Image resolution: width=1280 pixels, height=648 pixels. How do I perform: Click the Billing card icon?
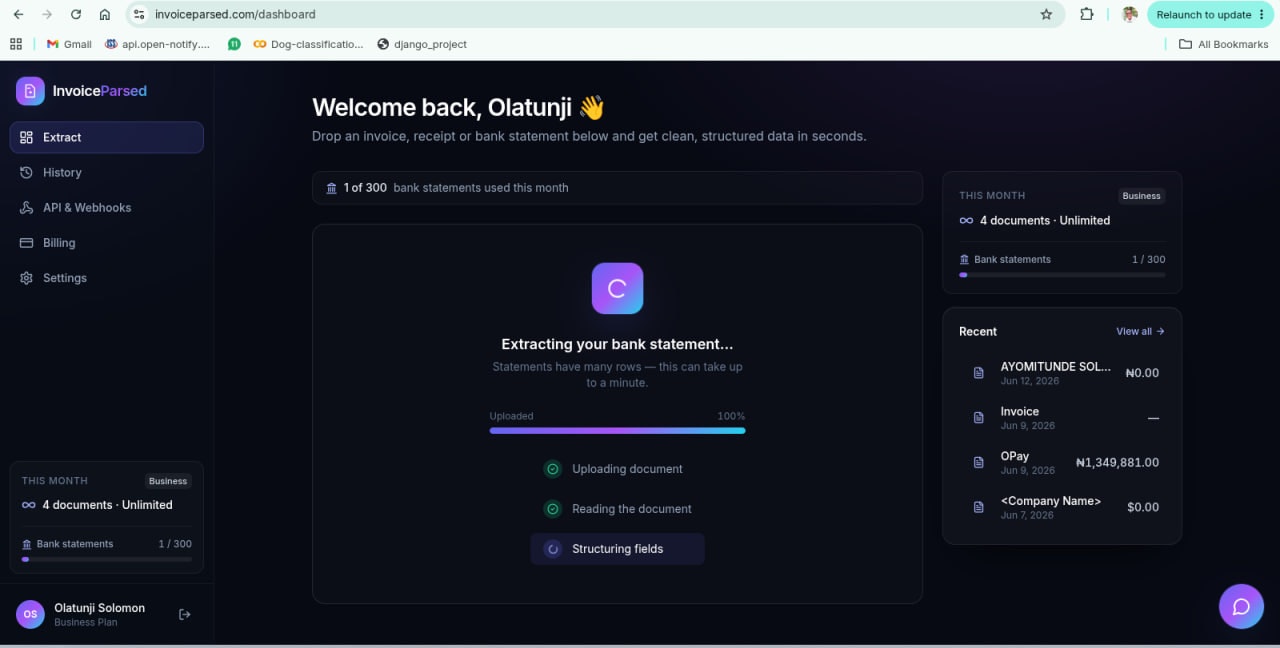click(x=26, y=242)
